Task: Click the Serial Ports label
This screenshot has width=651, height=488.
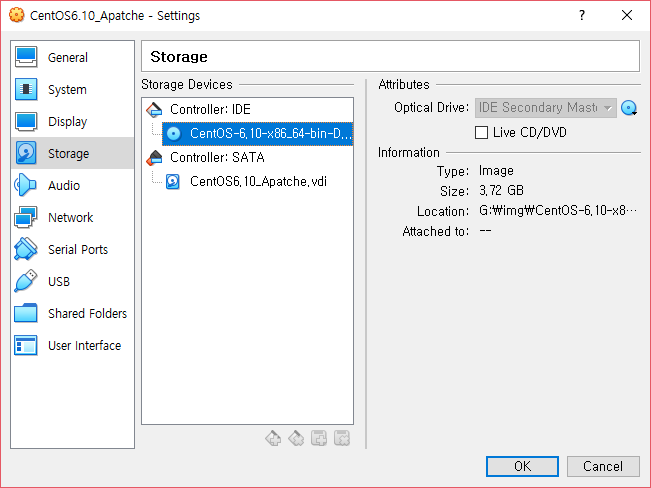Action: point(78,250)
